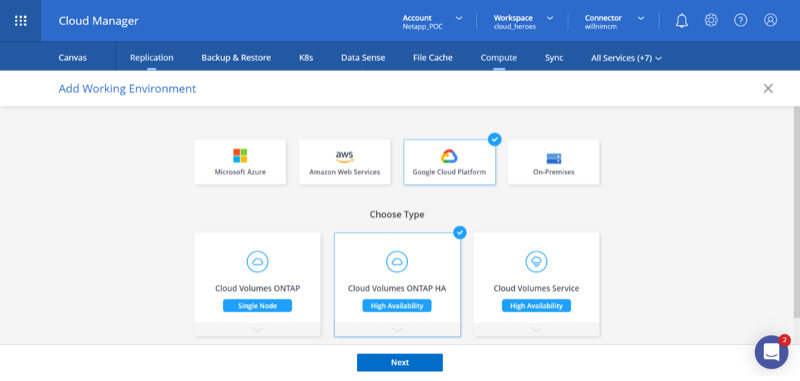Expand details under Cloud Volumes ONTAP HA
800x381 pixels.
point(397,330)
